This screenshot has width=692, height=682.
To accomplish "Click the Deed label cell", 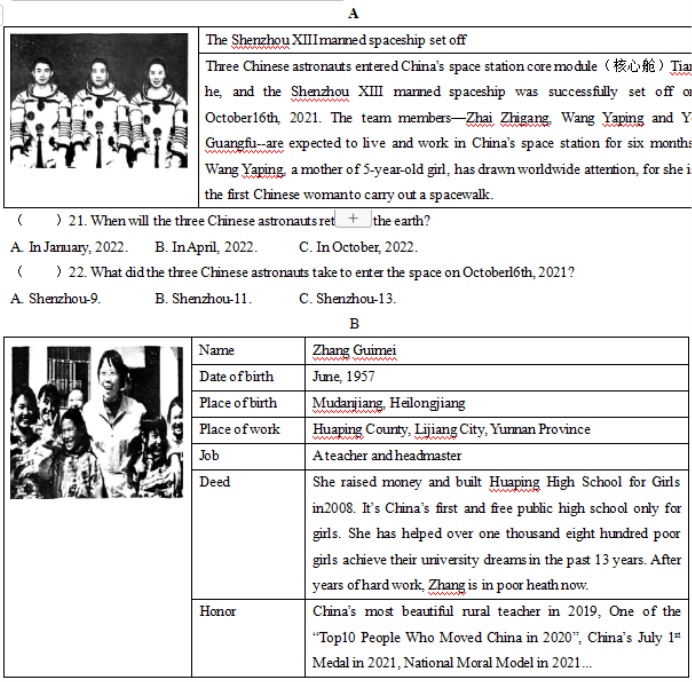I will (215, 482).
